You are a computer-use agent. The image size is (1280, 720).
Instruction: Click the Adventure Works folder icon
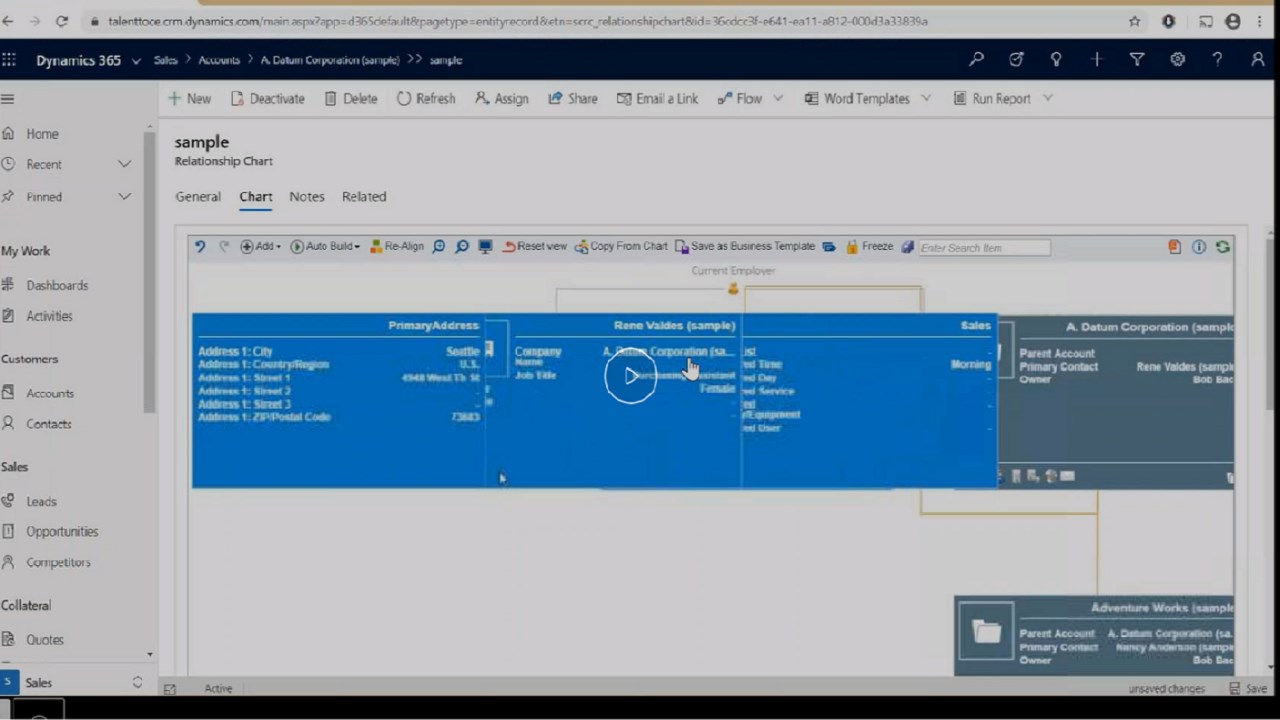[x=986, y=631]
